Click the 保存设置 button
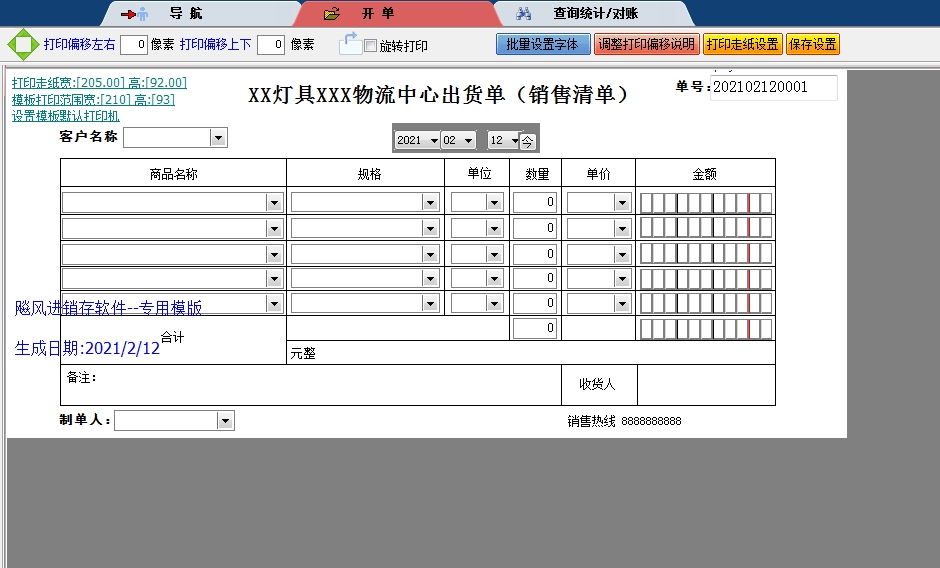 coord(812,44)
